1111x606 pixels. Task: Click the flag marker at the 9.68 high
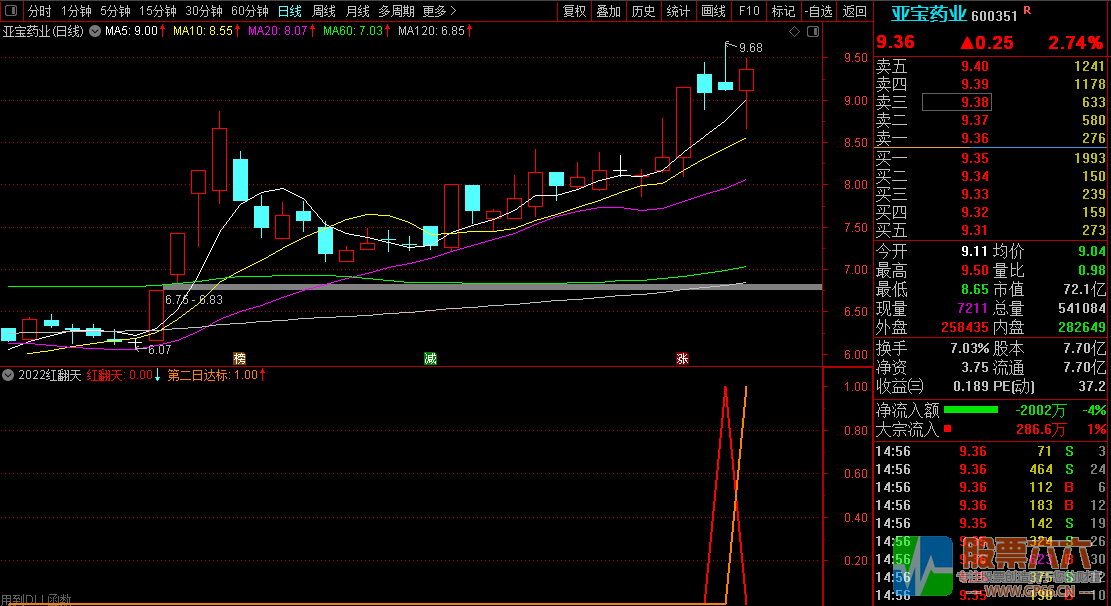[x=730, y=46]
